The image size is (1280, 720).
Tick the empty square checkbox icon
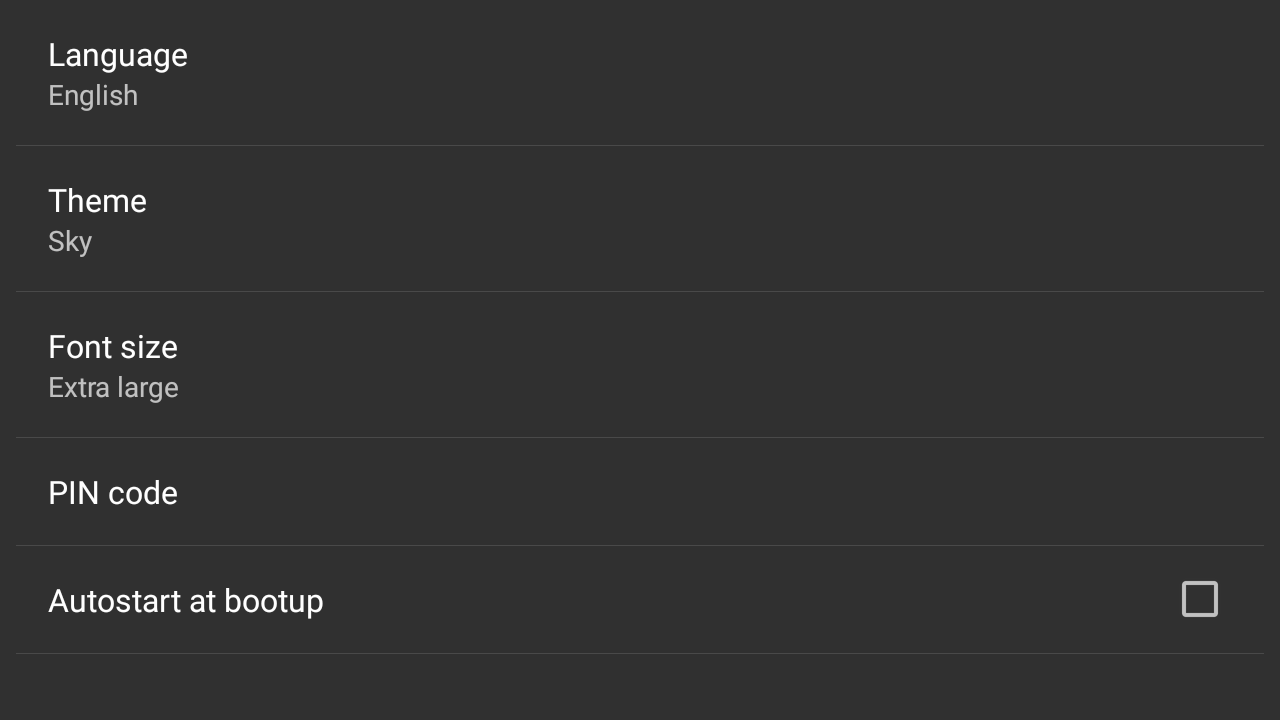[x=1199, y=599]
